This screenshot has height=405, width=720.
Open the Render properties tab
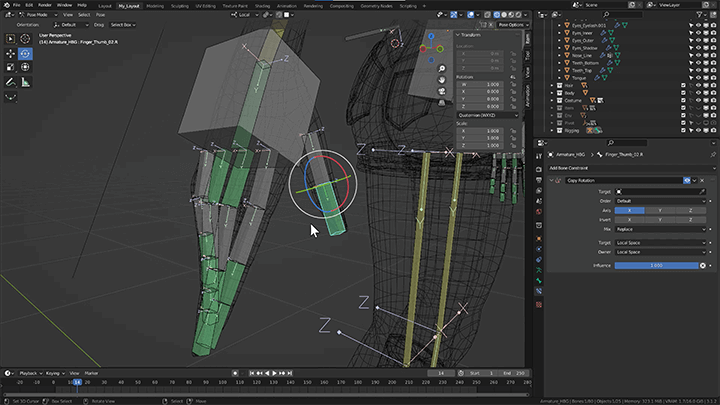coord(539,169)
